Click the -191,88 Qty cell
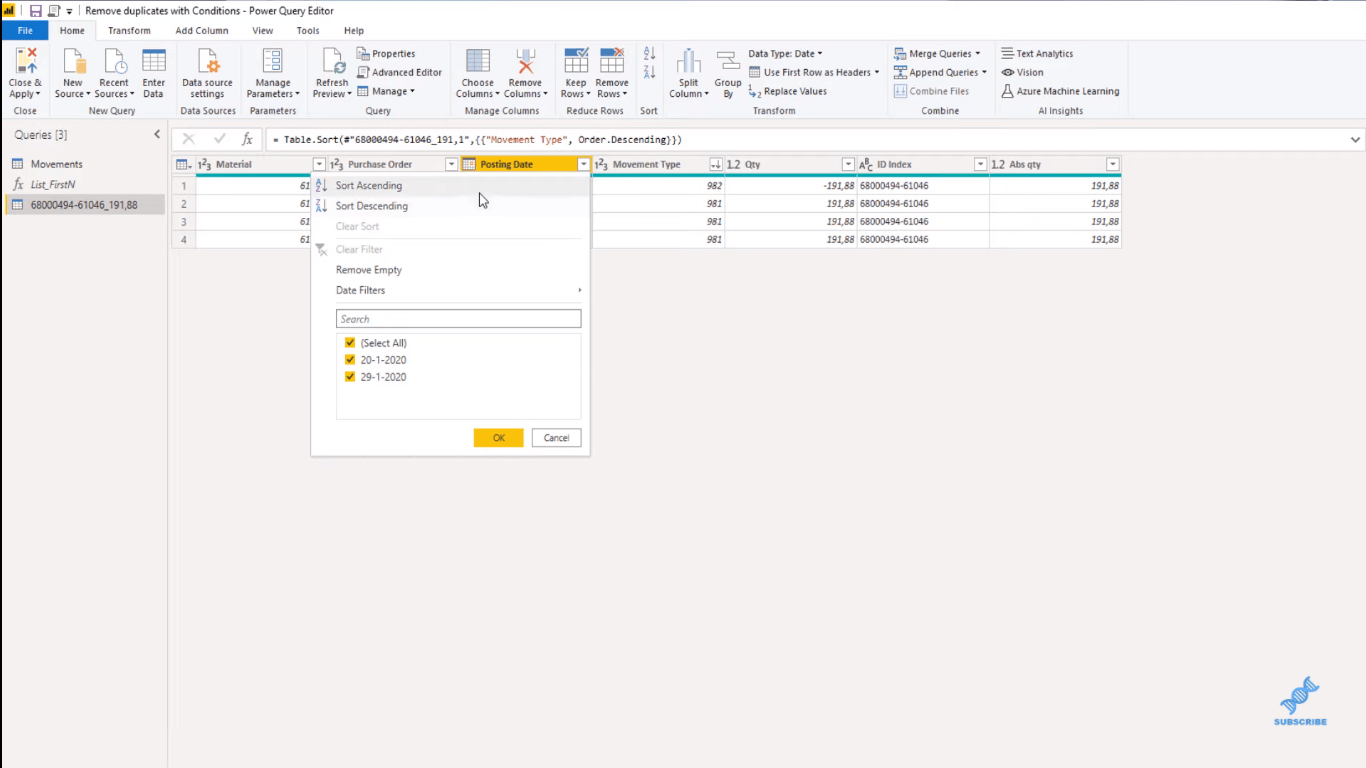Screen dimensions: 1366x768 click(x=791, y=185)
